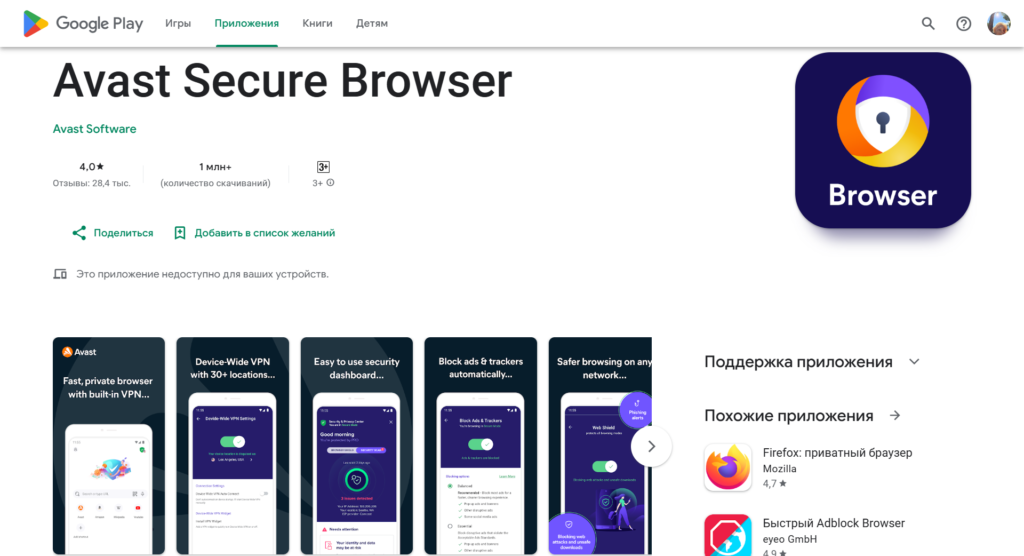Open the search magnifier icon
The width and height of the screenshot is (1024, 556).
pyautogui.click(x=928, y=24)
